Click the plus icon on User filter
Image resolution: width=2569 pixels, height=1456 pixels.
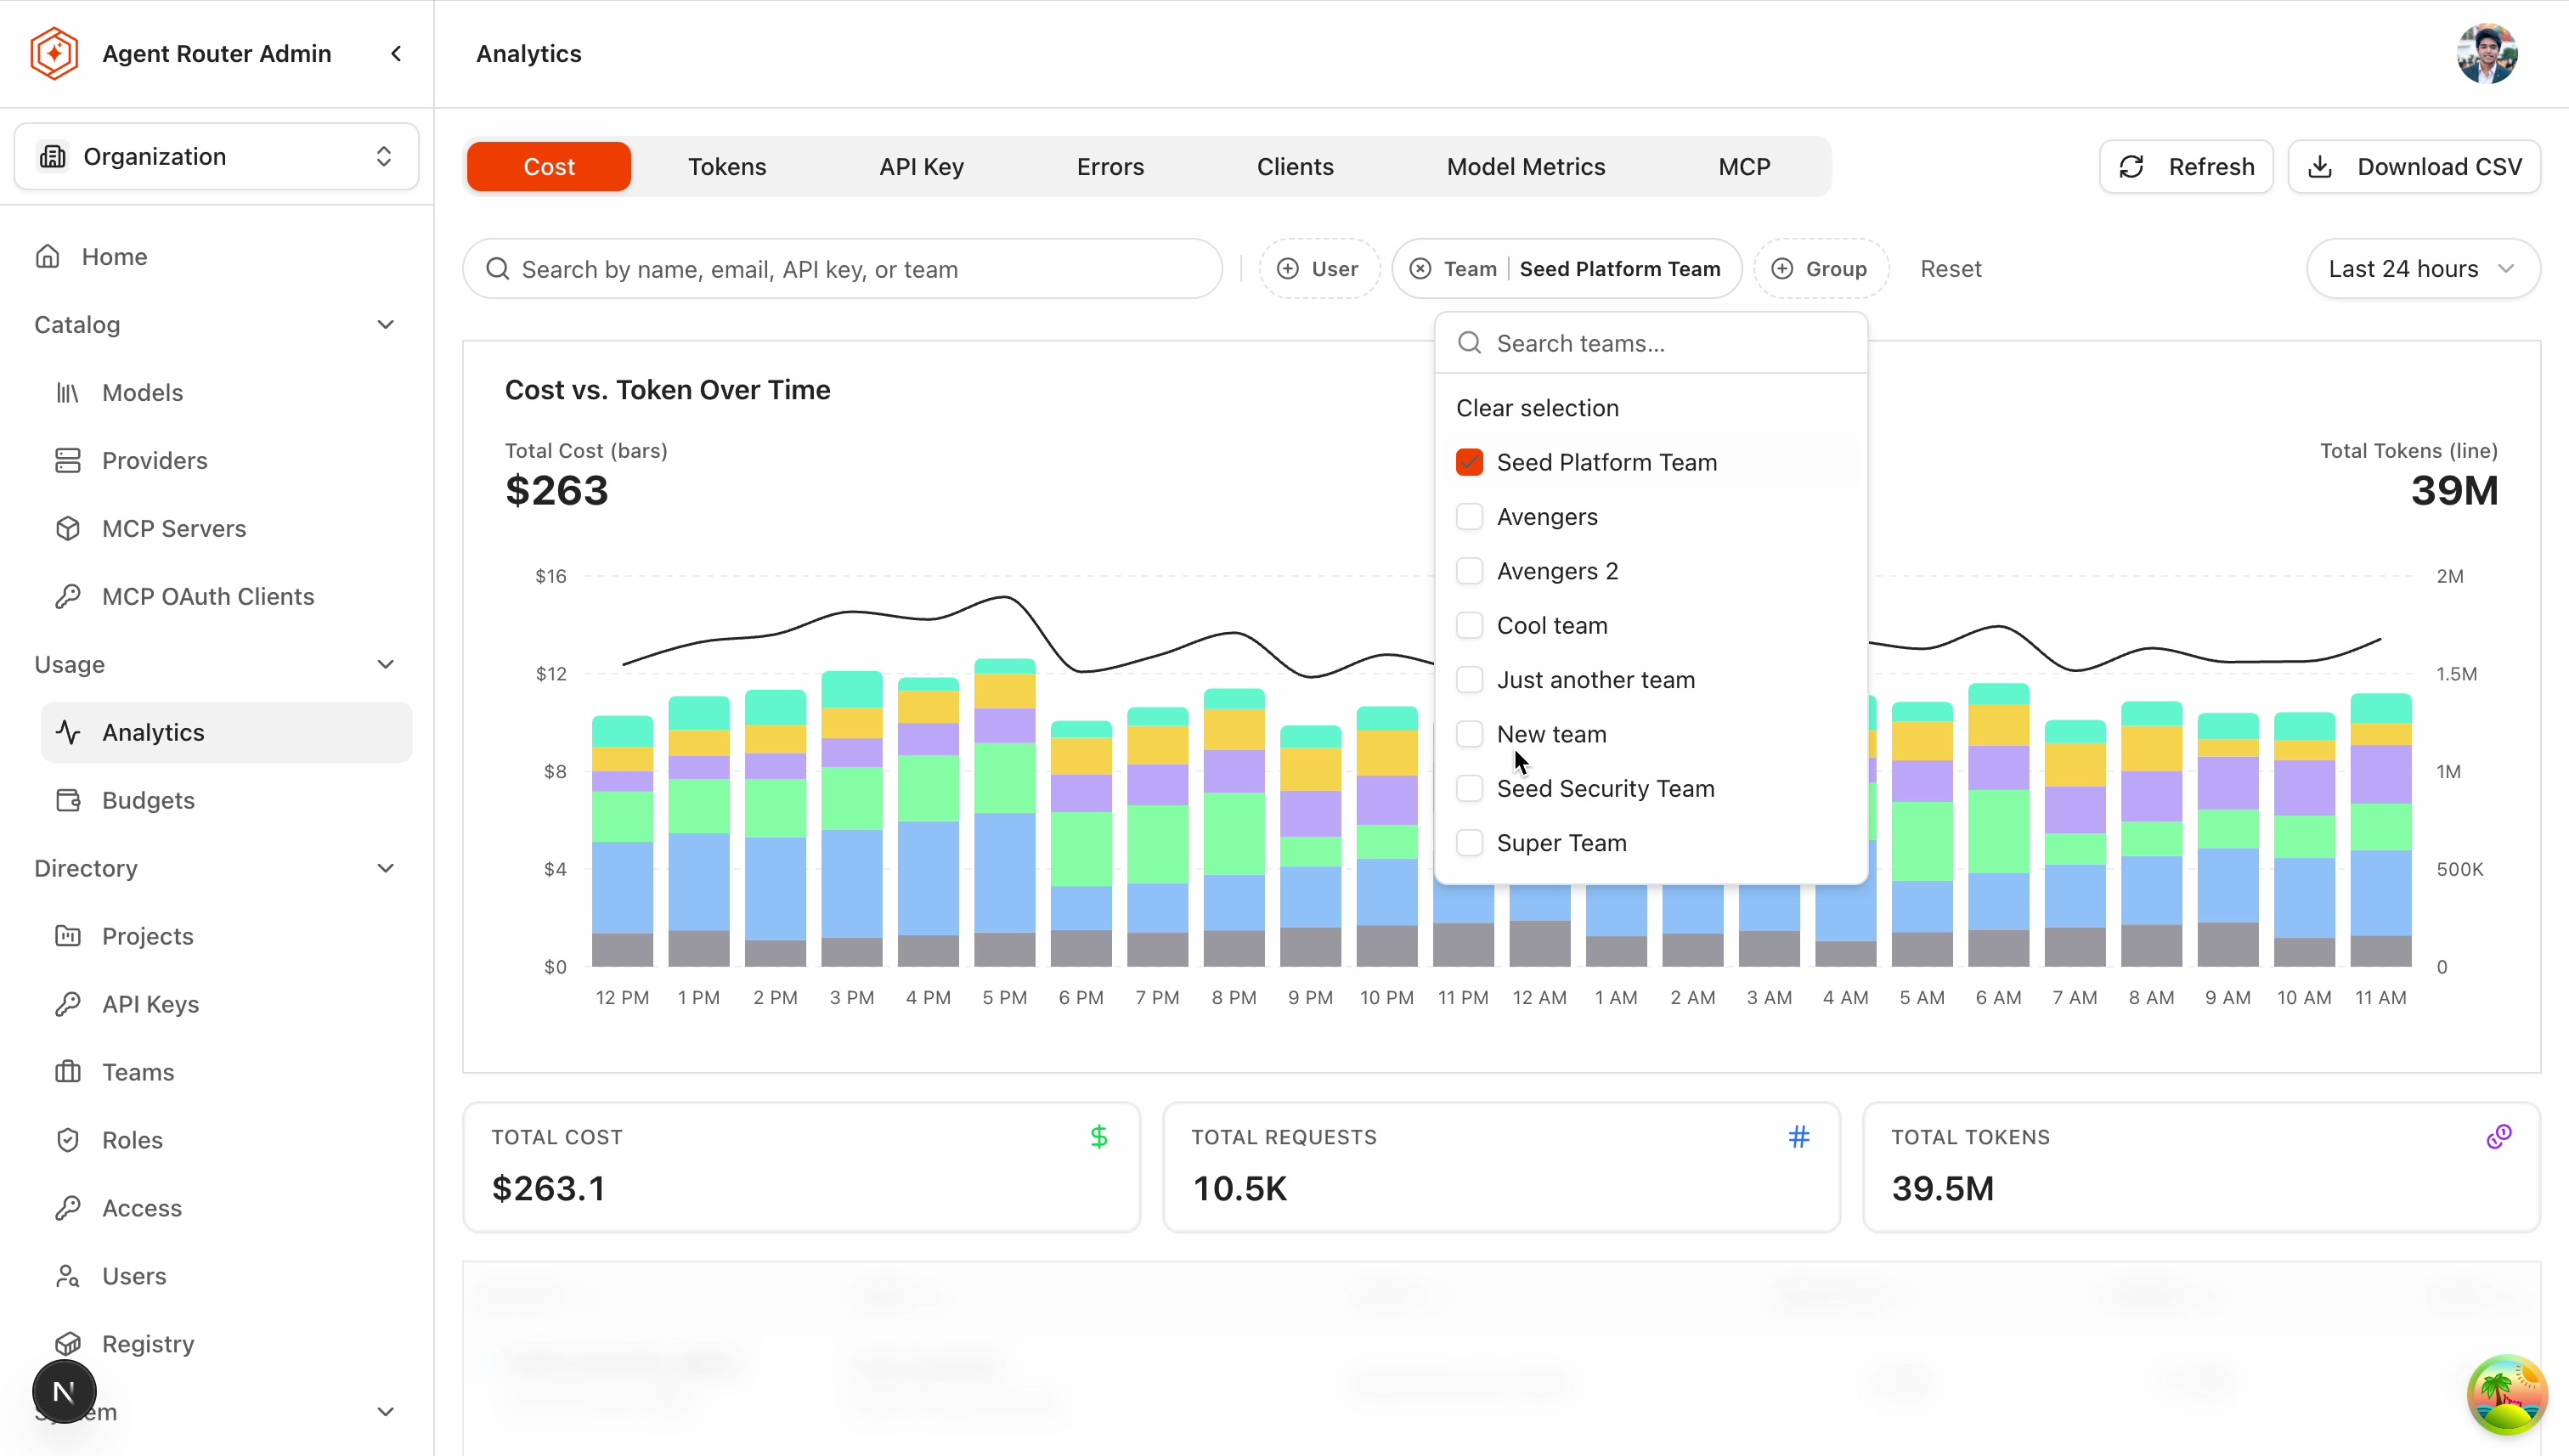tap(1288, 269)
